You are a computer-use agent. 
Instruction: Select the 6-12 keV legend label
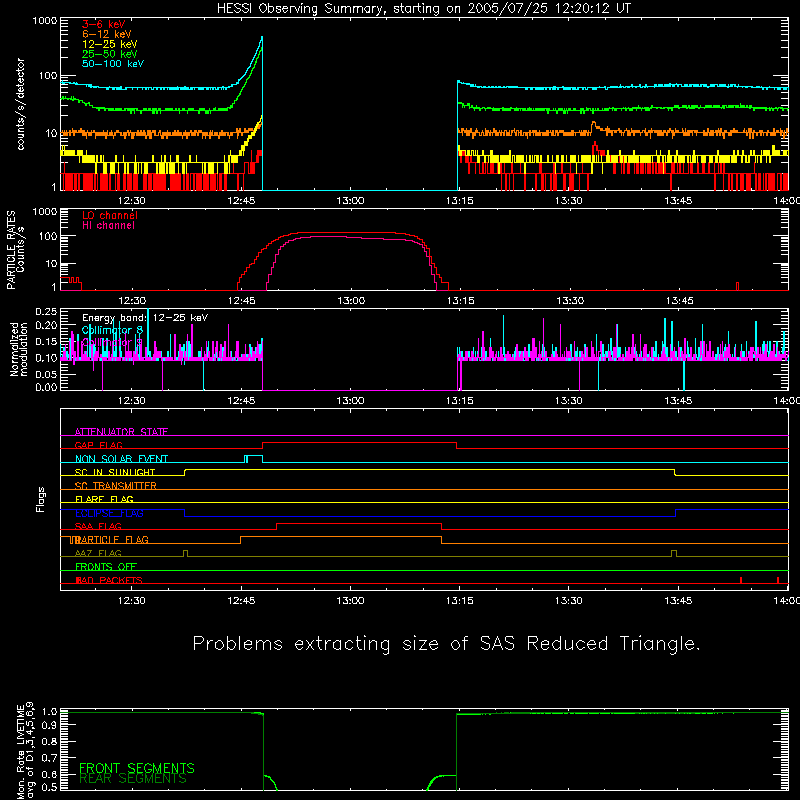click(106, 34)
